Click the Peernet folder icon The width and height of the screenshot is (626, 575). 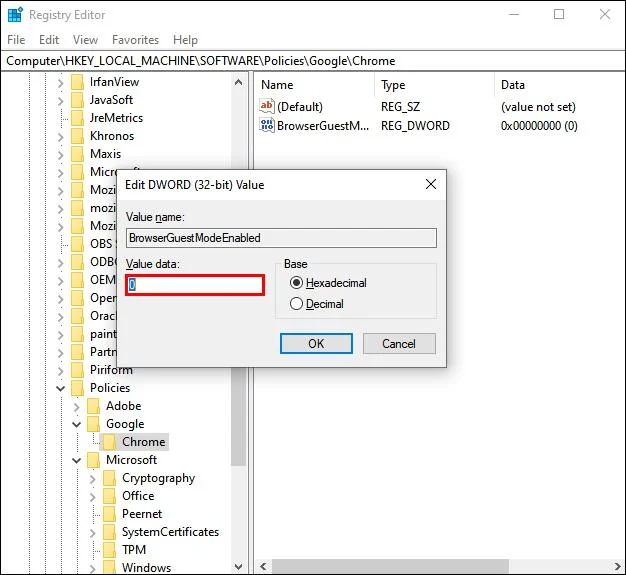tap(109, 514)
